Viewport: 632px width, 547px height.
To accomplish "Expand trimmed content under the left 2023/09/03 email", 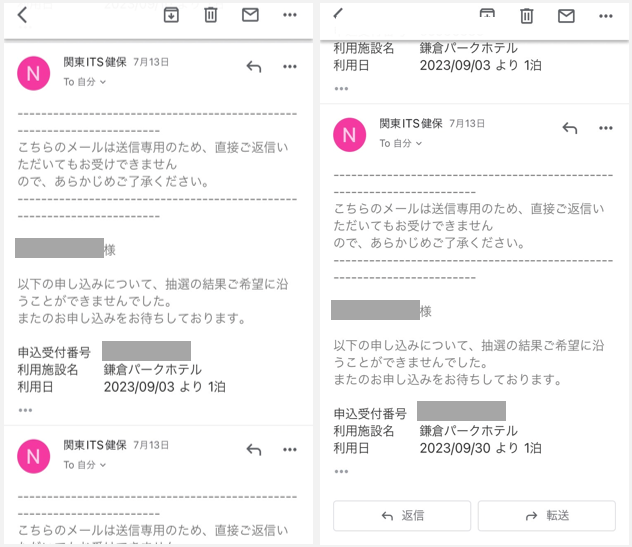I will pyautogui.click(x=25, y=410).
